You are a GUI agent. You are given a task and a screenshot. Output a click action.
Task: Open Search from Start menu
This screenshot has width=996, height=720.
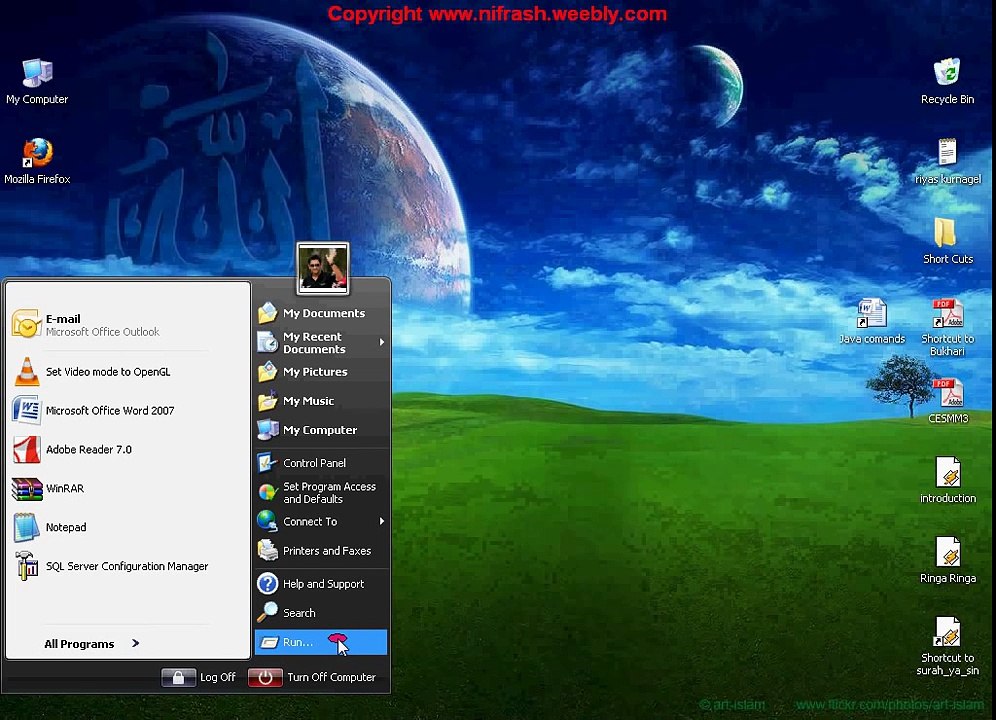pyautogui.click(x=321, y=613)
